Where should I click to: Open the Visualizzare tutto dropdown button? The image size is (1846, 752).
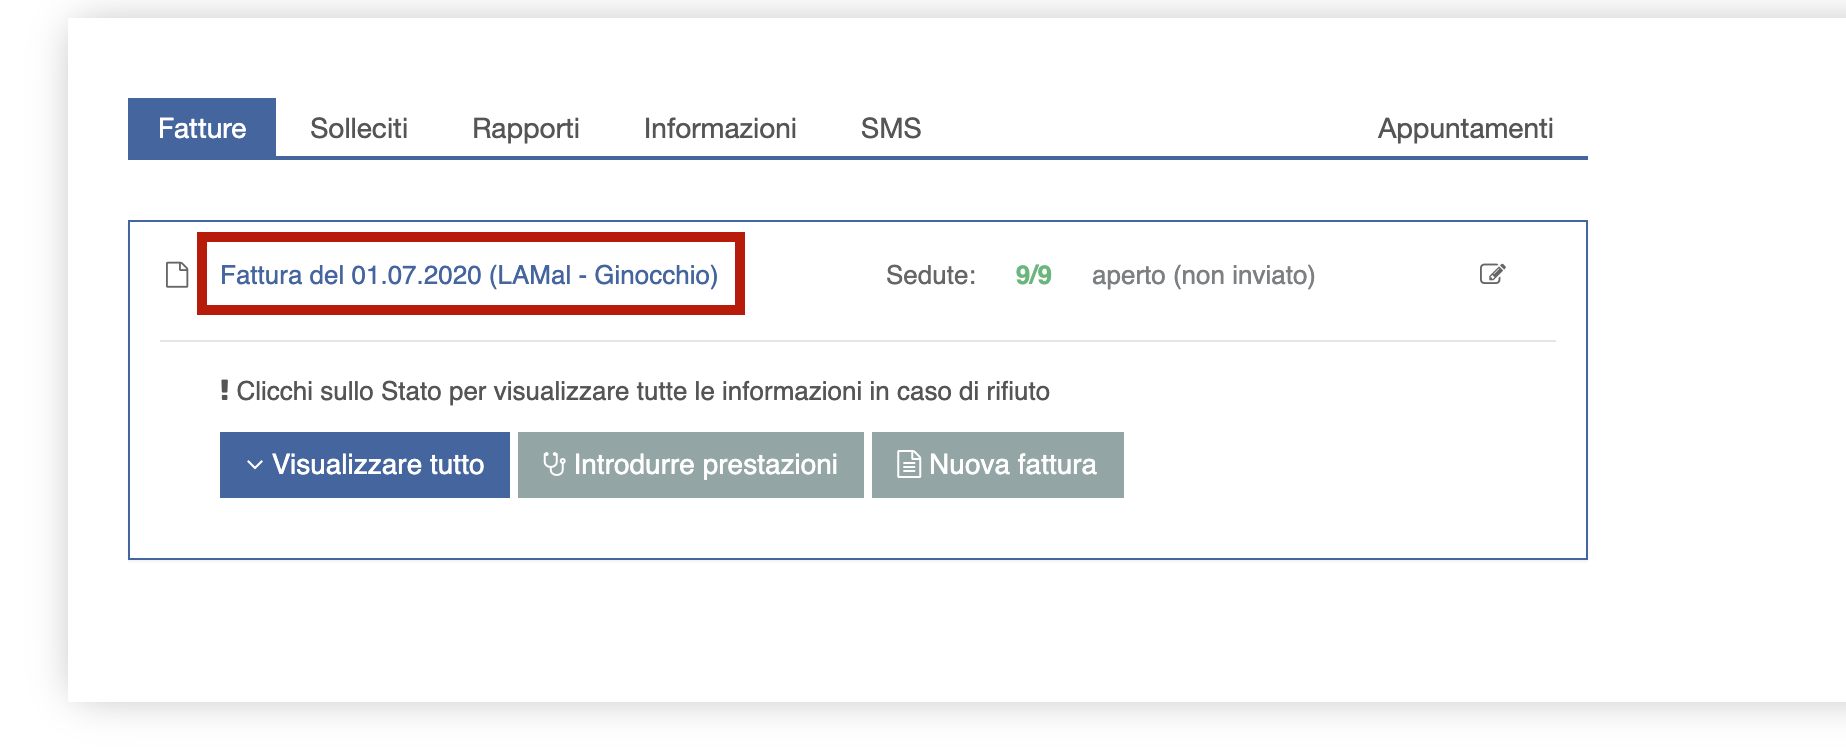coord(365,465)
